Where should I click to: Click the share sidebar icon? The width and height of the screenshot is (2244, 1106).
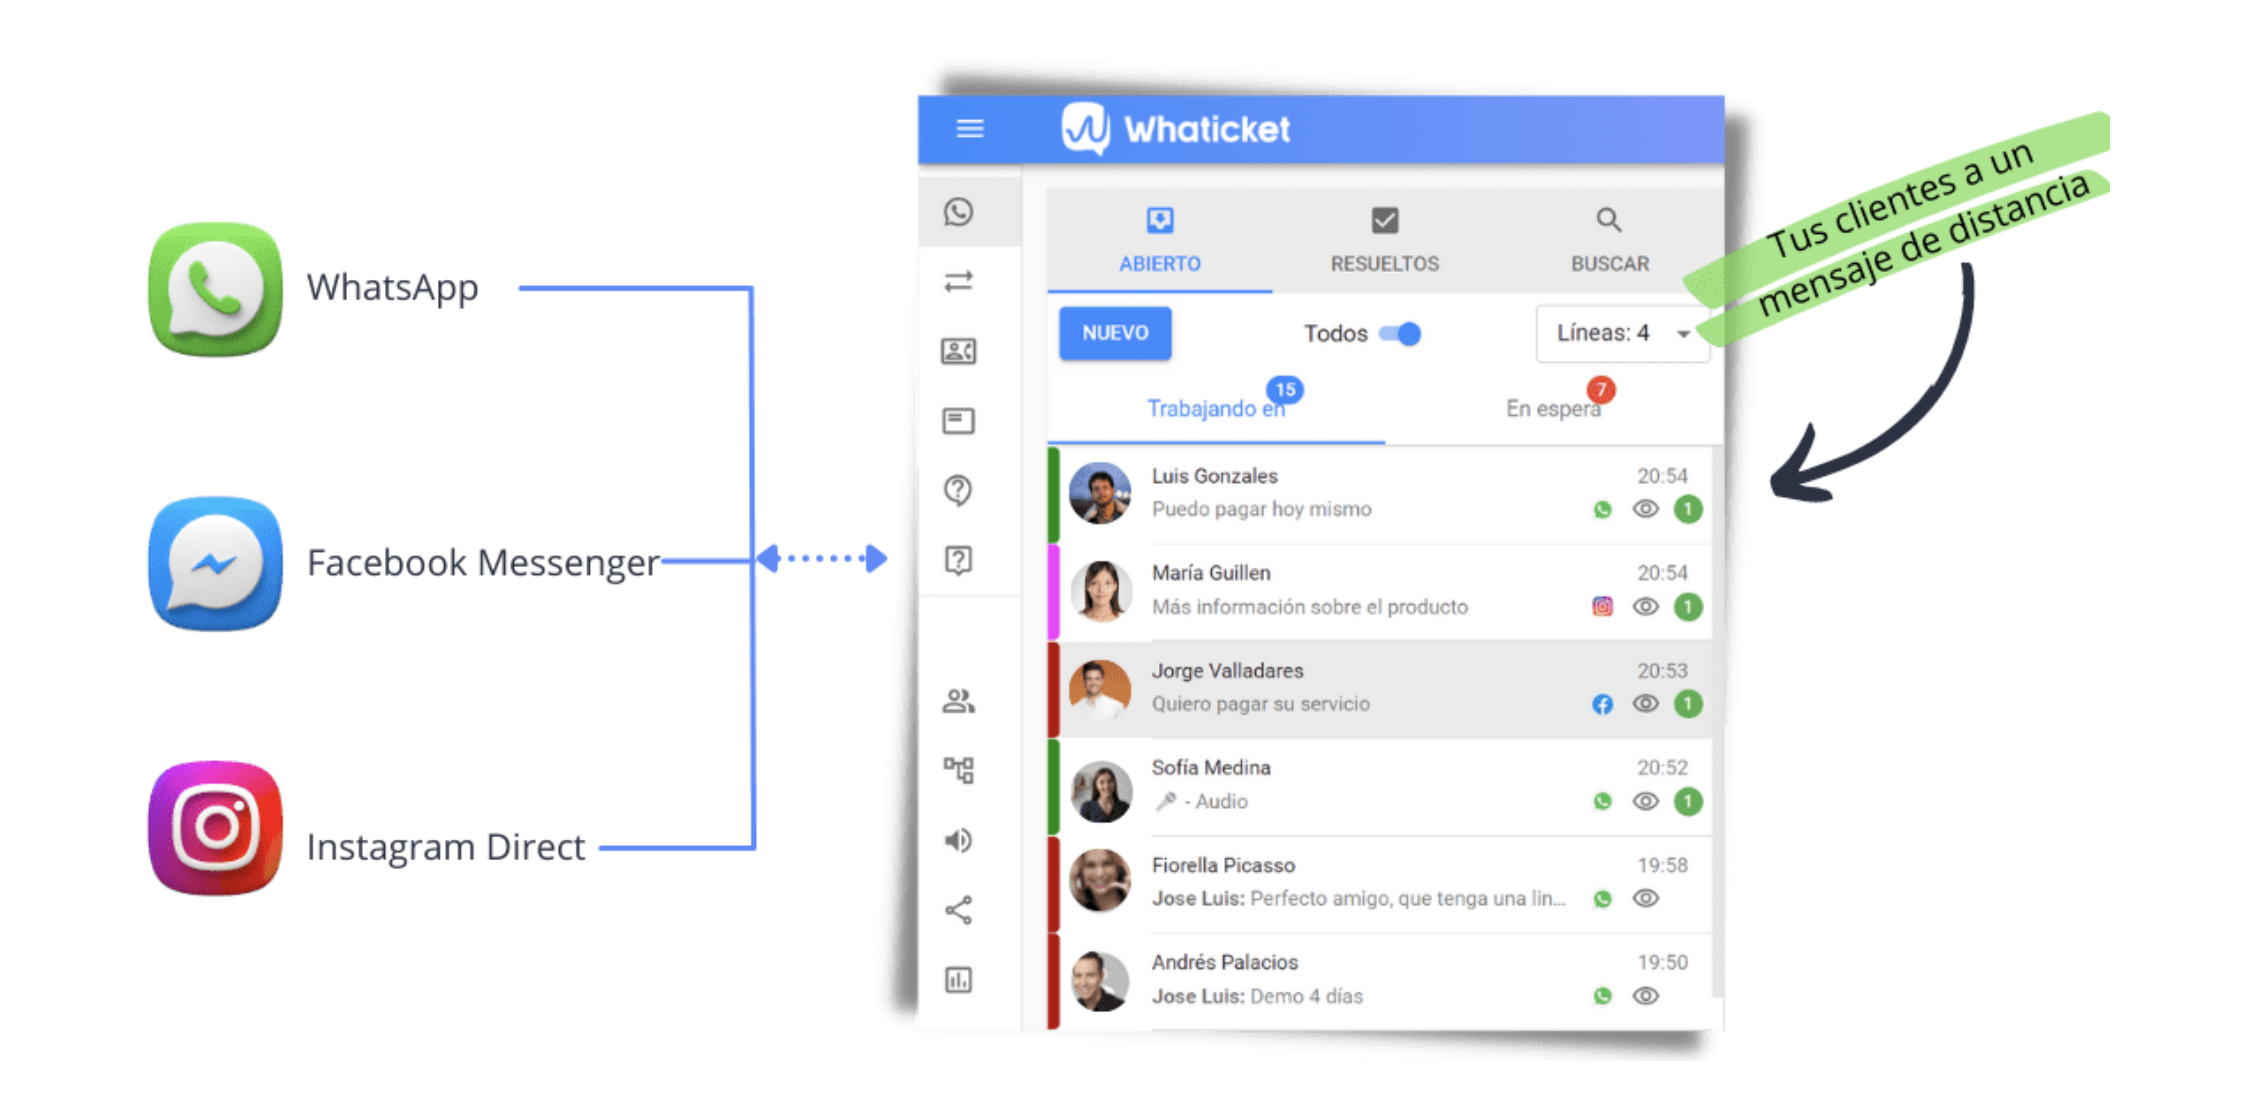[958, 910]
